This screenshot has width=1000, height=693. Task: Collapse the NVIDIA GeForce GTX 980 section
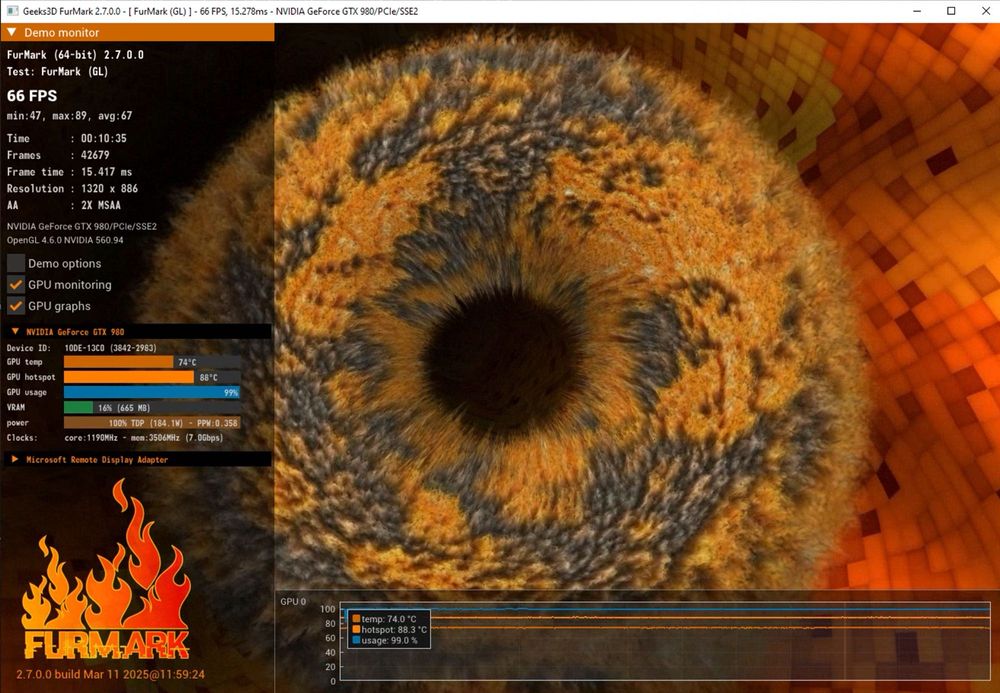tap(15, 332)
